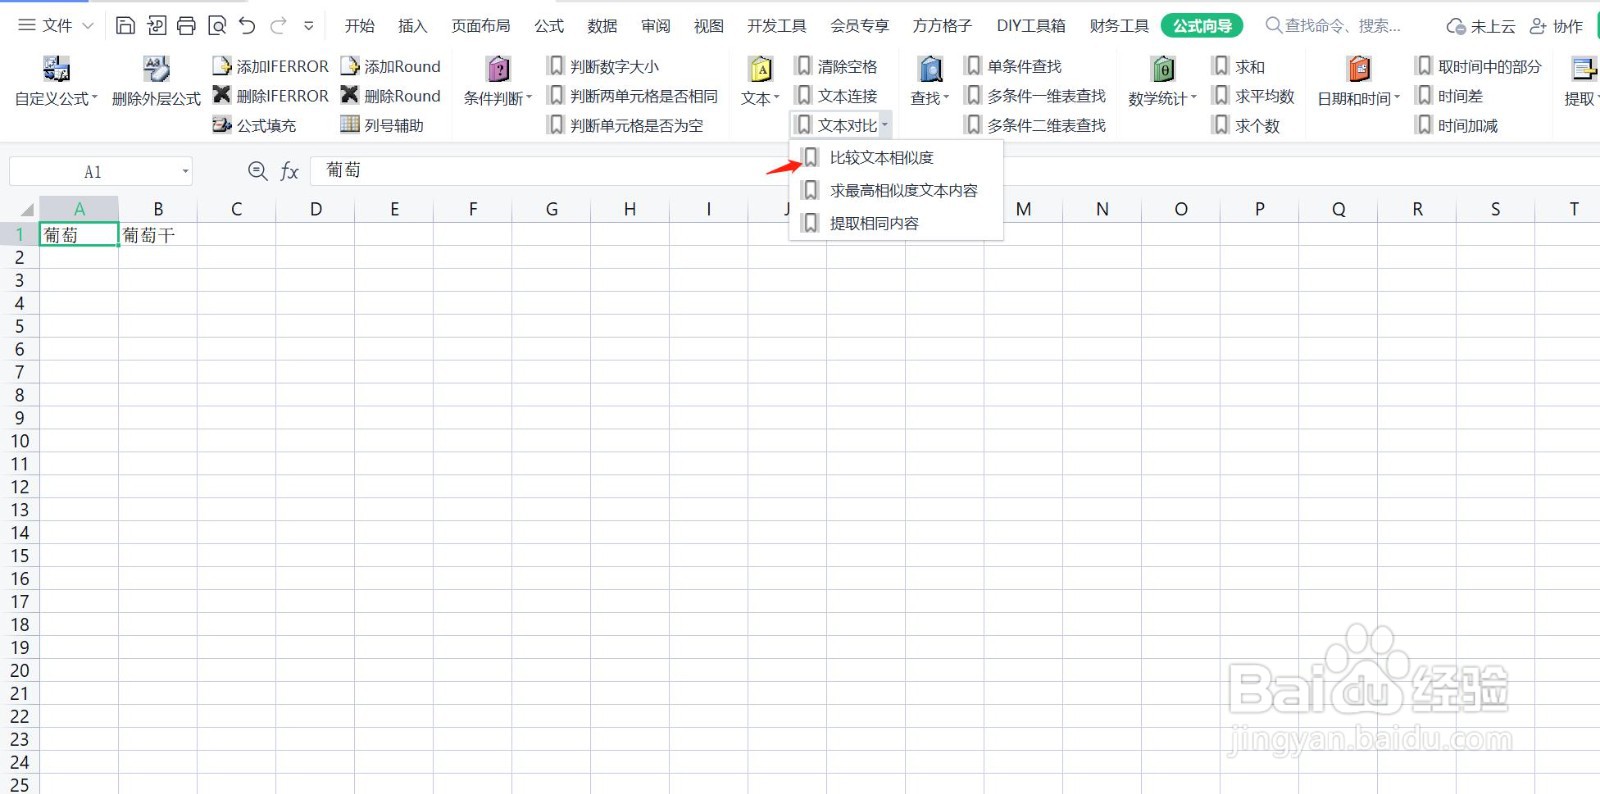Switch to the 方方格子 tab
Screen dimensions: 1600x794
click(x=942, y=26)
